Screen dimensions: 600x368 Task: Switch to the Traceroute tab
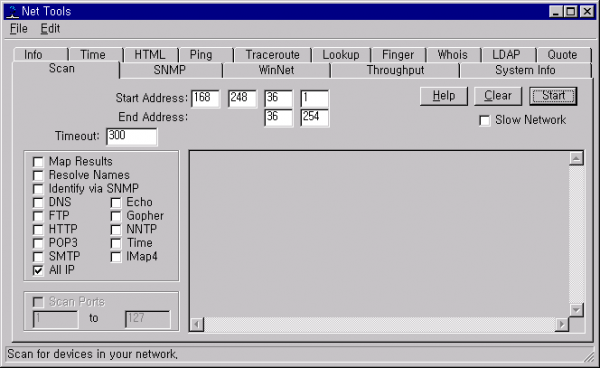(273, 55)
